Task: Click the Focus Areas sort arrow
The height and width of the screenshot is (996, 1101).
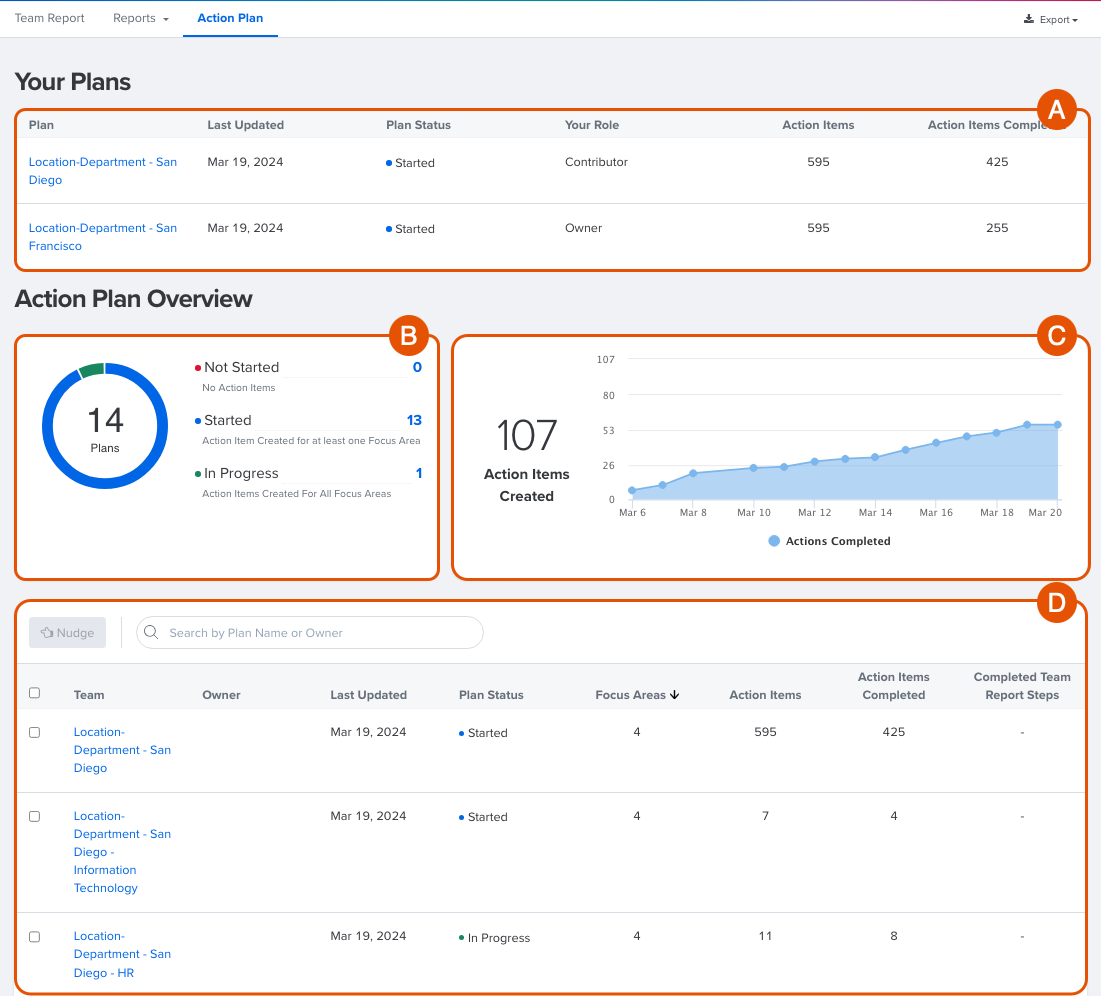Action: coord(675,695)
